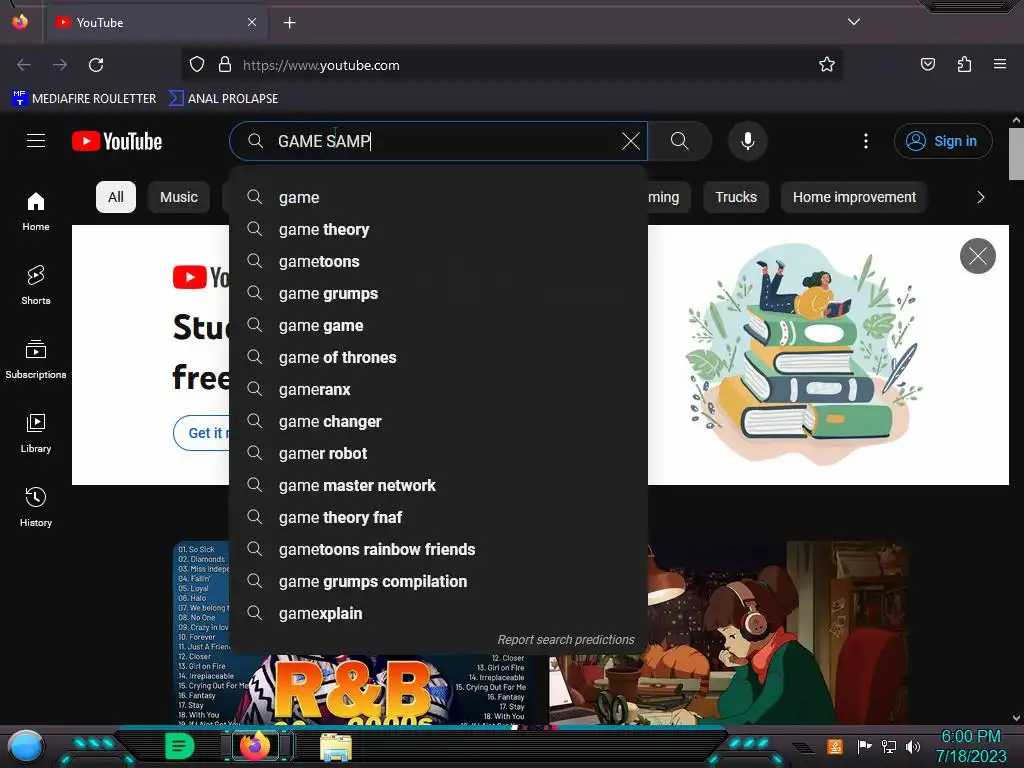Select 'game grumps compilation' suggestion

(438, 581)
